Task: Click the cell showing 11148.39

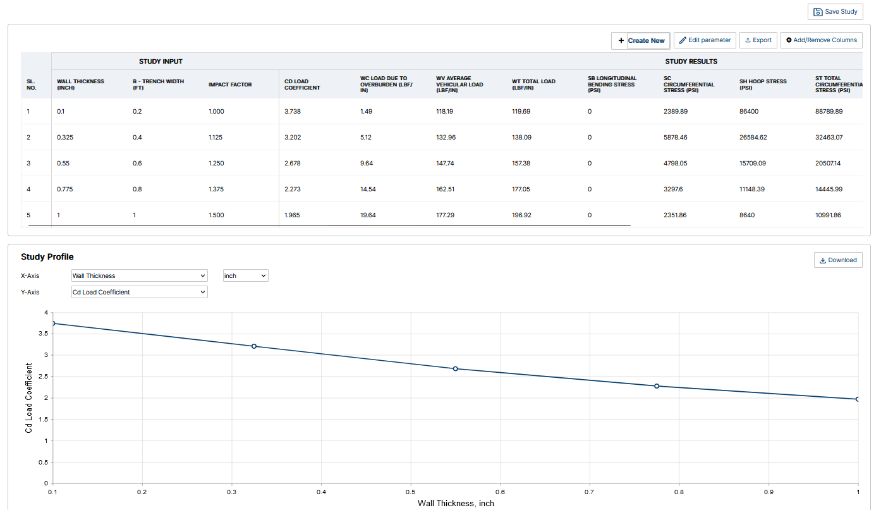Action: [x=753, y=189]
